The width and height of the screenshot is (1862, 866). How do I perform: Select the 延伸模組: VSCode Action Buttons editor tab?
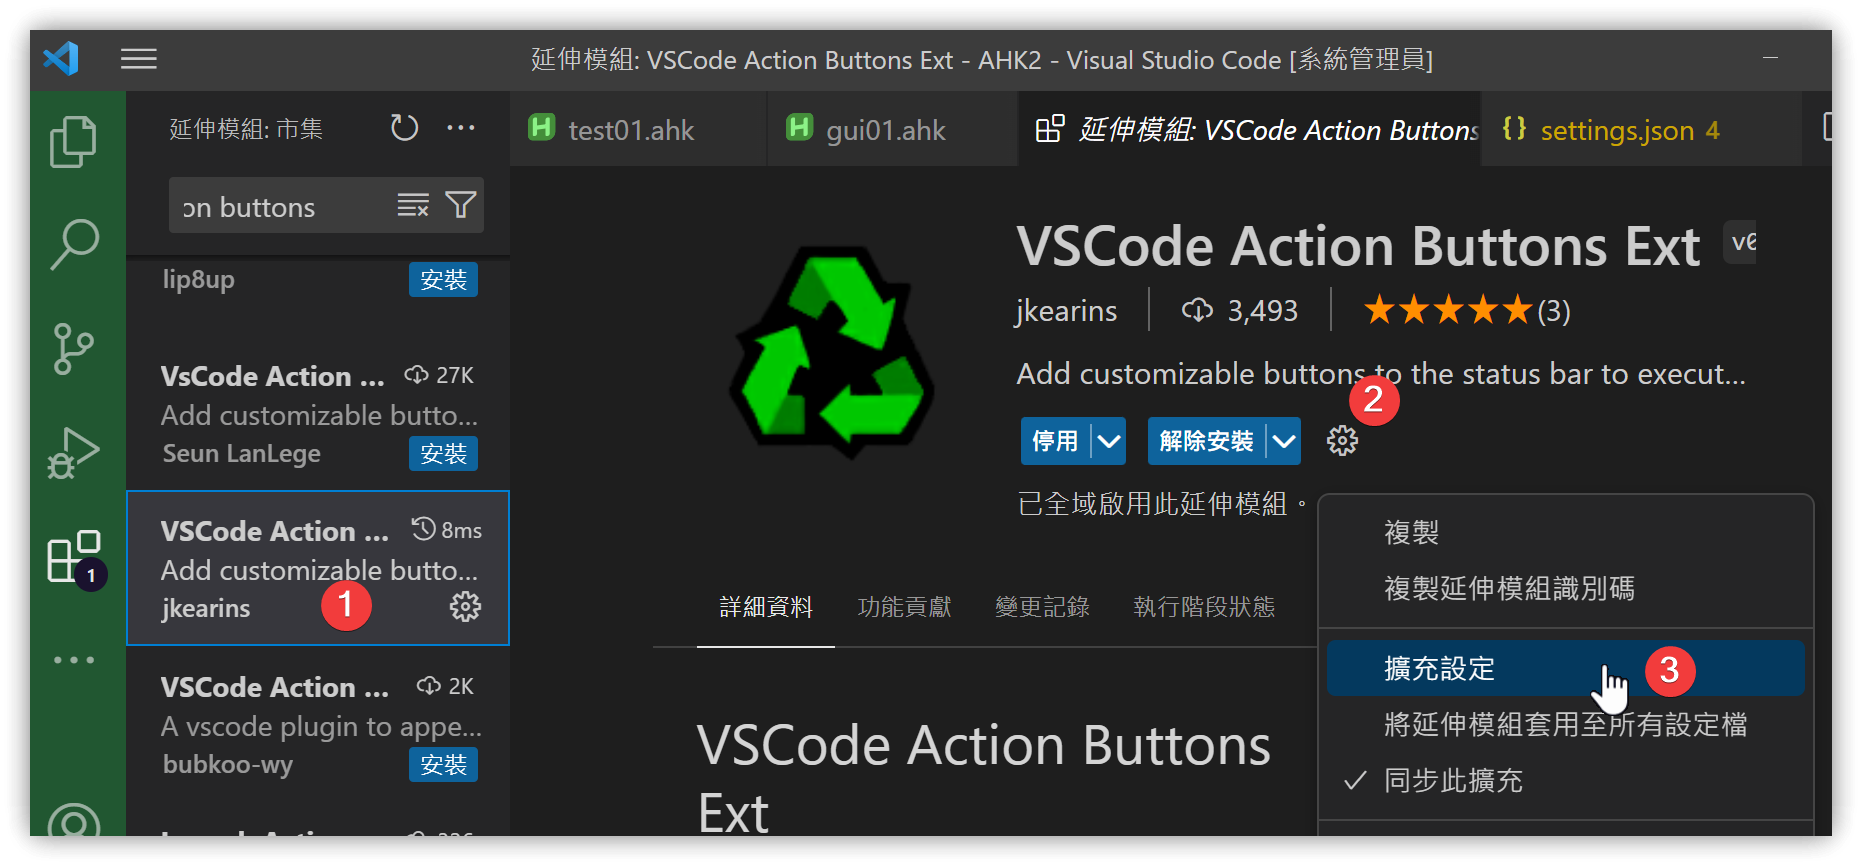[1250, 130]
